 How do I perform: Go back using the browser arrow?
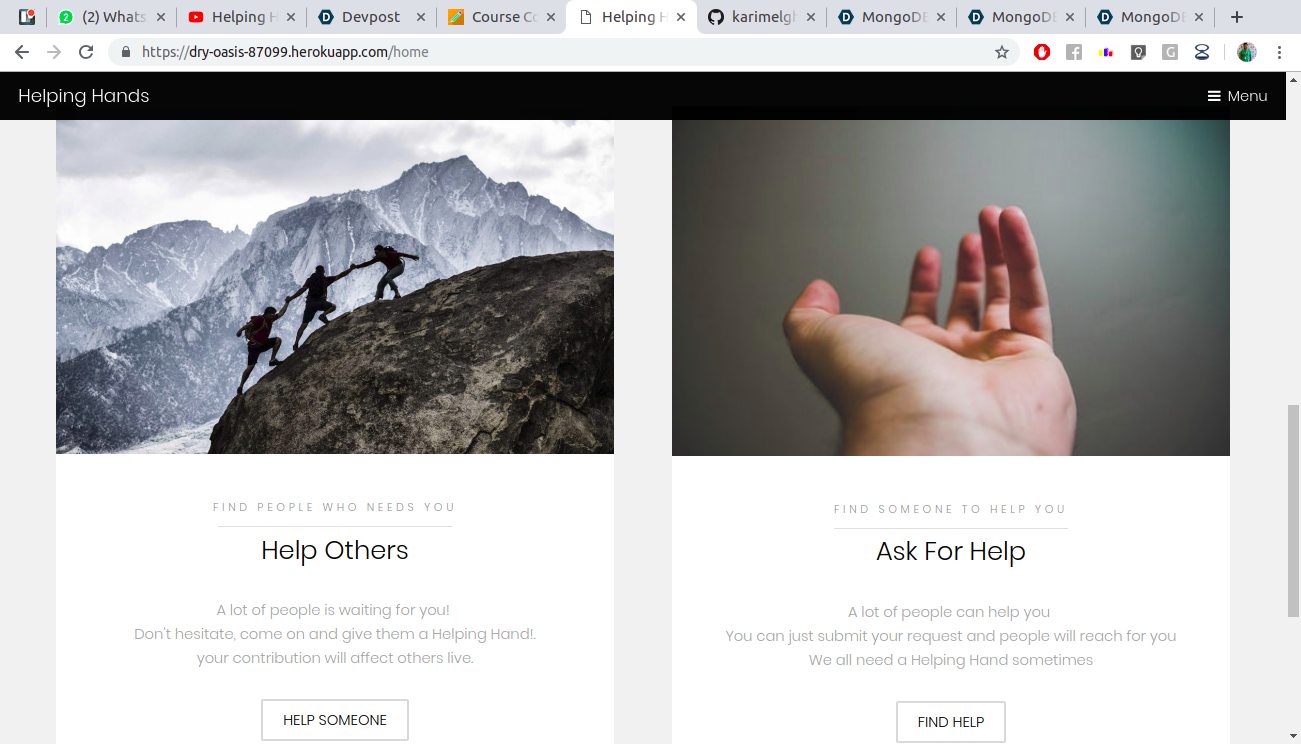click(22, 52)
